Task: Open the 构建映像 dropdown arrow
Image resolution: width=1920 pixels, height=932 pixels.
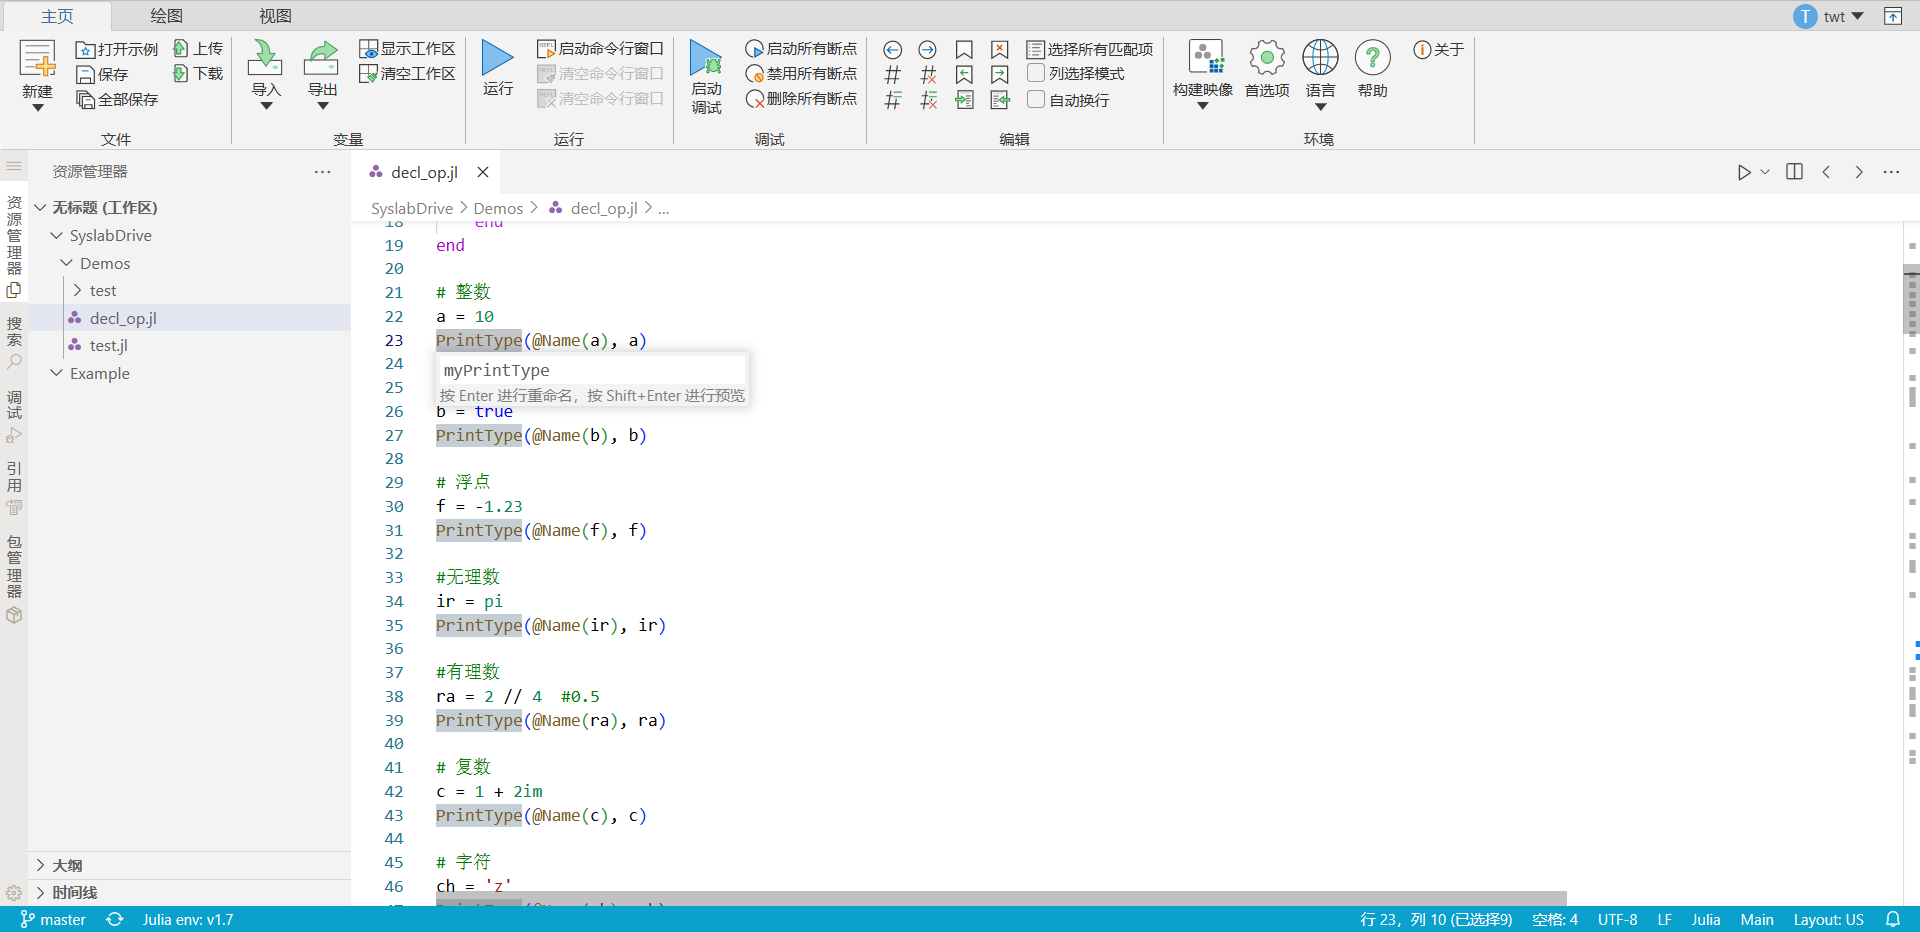Action: [x=1203, y=106]
